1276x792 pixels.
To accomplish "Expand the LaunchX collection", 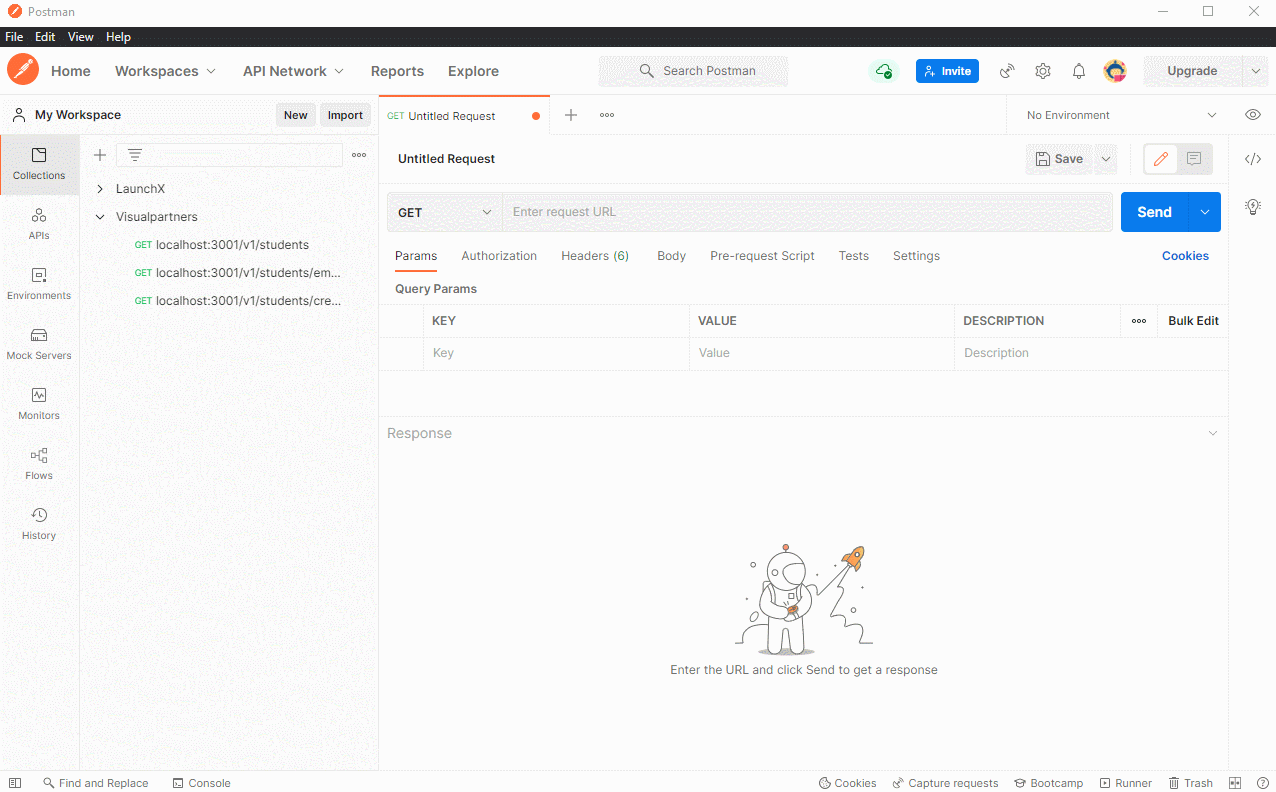I will pos(100,189).
